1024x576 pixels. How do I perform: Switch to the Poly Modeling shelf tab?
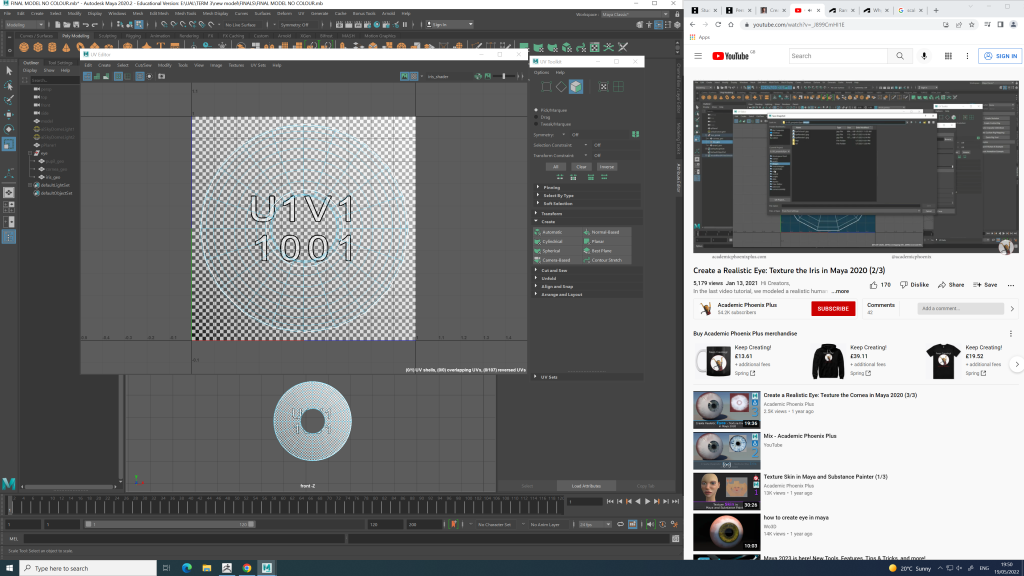point(75,36)
